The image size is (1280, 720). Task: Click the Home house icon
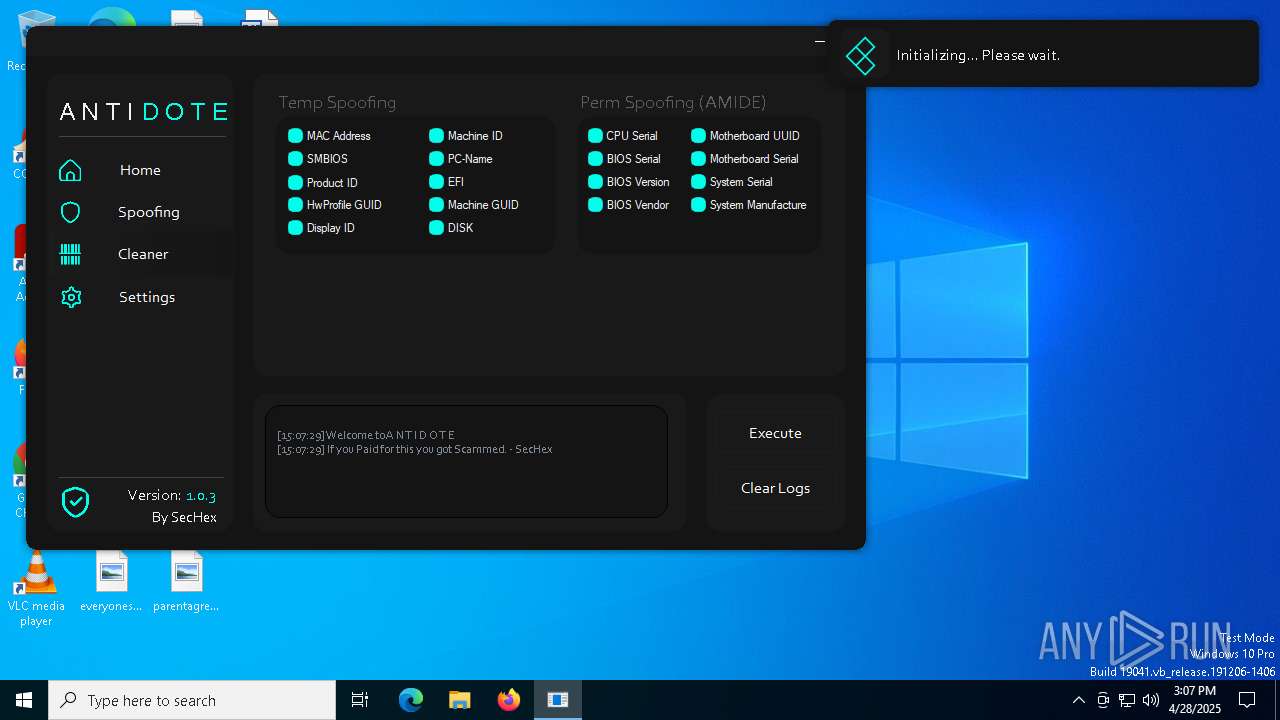pos(70,170)
